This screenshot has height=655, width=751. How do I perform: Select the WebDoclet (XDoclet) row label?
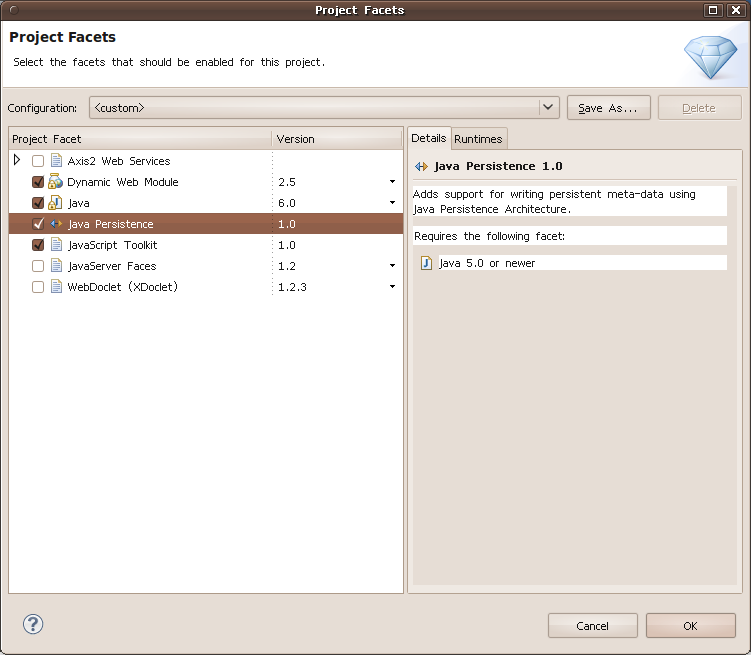tap(123, 287)
